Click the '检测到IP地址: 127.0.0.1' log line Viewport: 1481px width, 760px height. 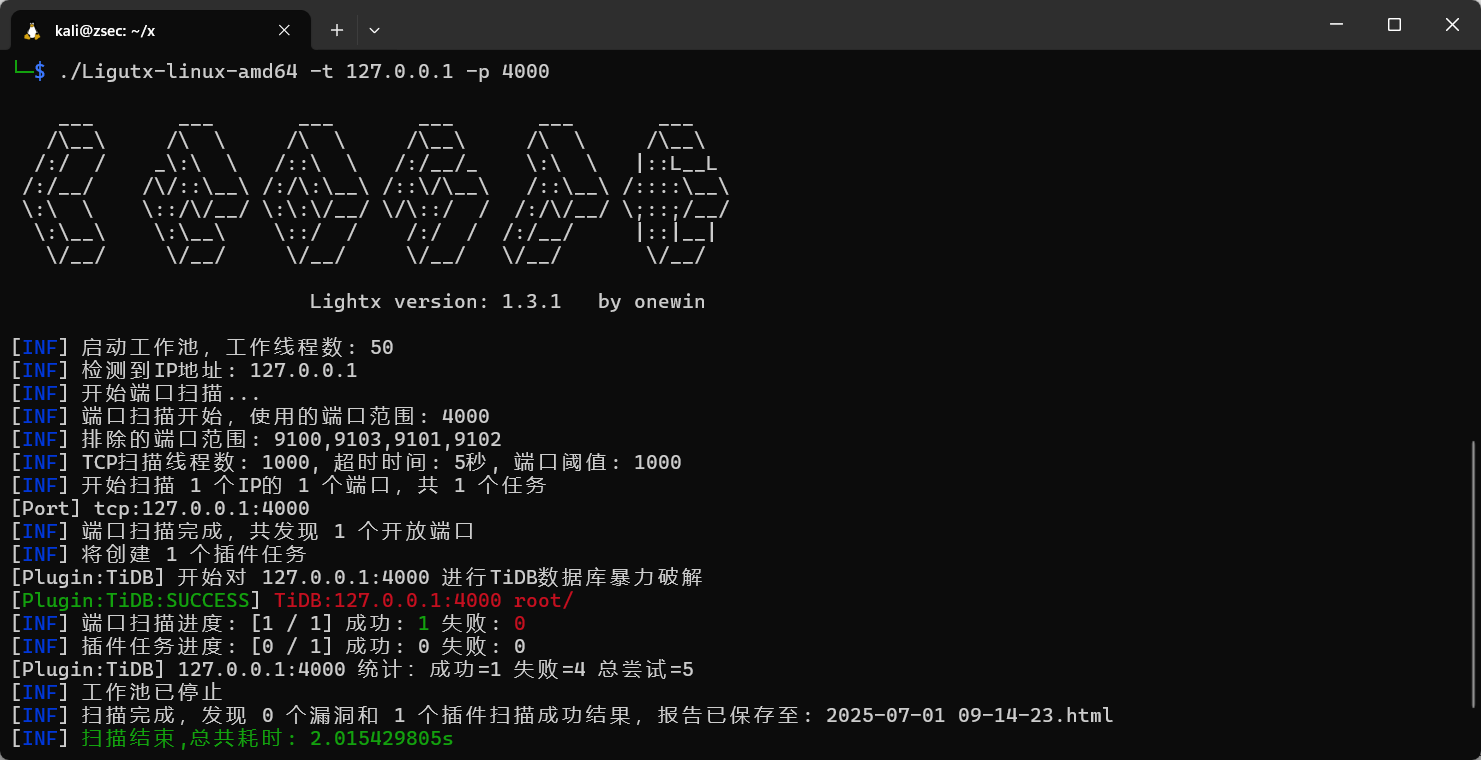point(184,370)
